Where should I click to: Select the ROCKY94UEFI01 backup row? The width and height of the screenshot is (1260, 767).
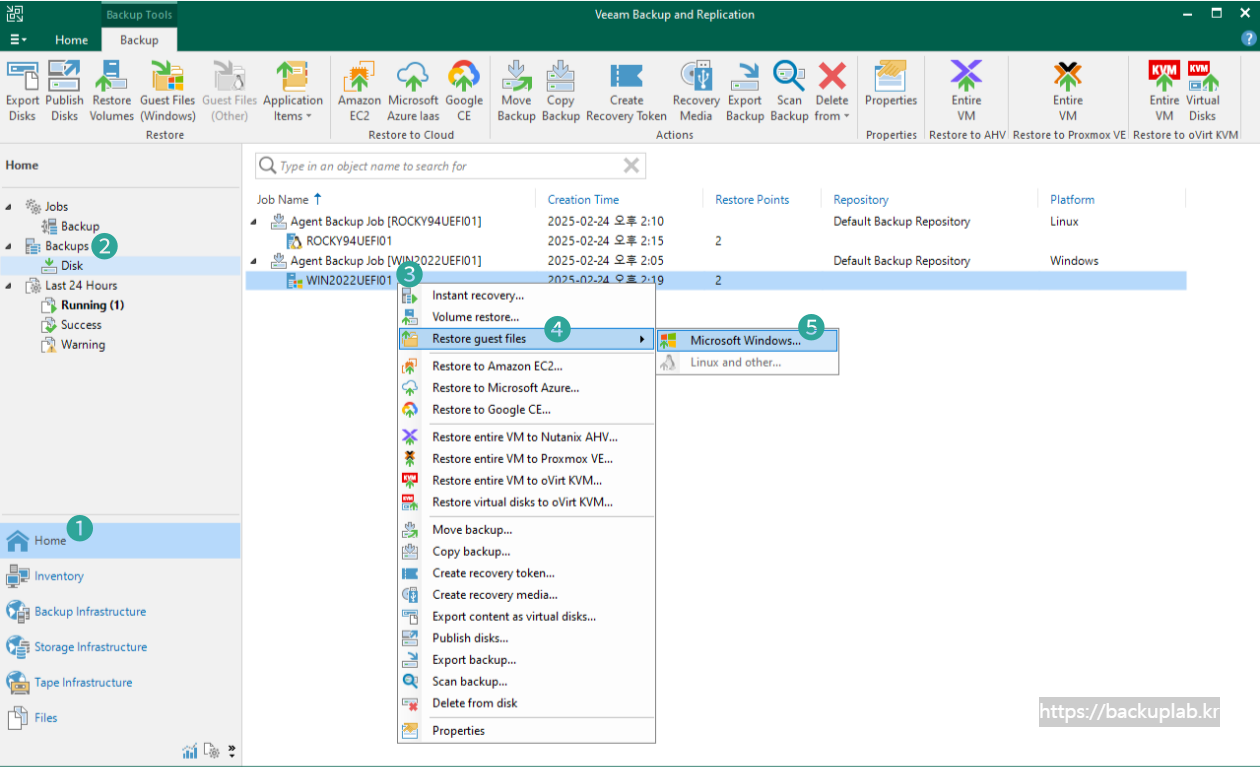coord(716,241)
